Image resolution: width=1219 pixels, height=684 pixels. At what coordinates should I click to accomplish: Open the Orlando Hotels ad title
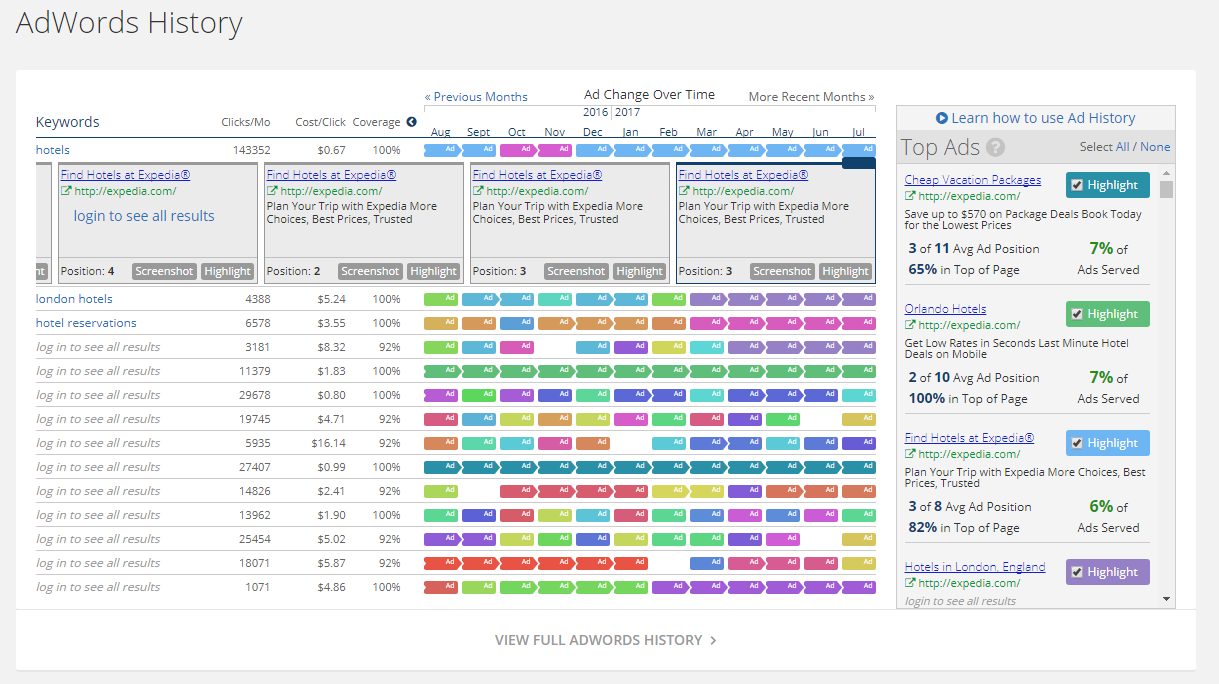945,309
